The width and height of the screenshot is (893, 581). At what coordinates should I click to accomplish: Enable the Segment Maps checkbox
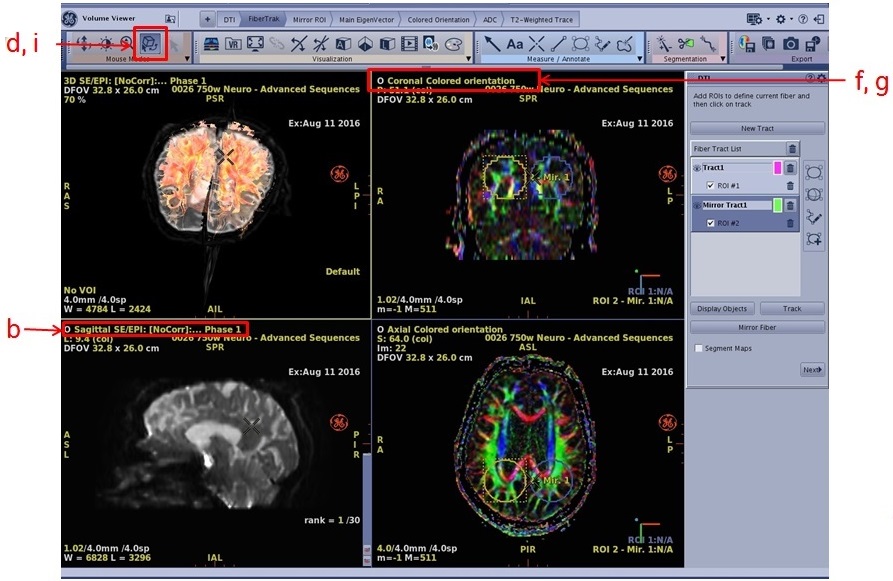(698, 348)
